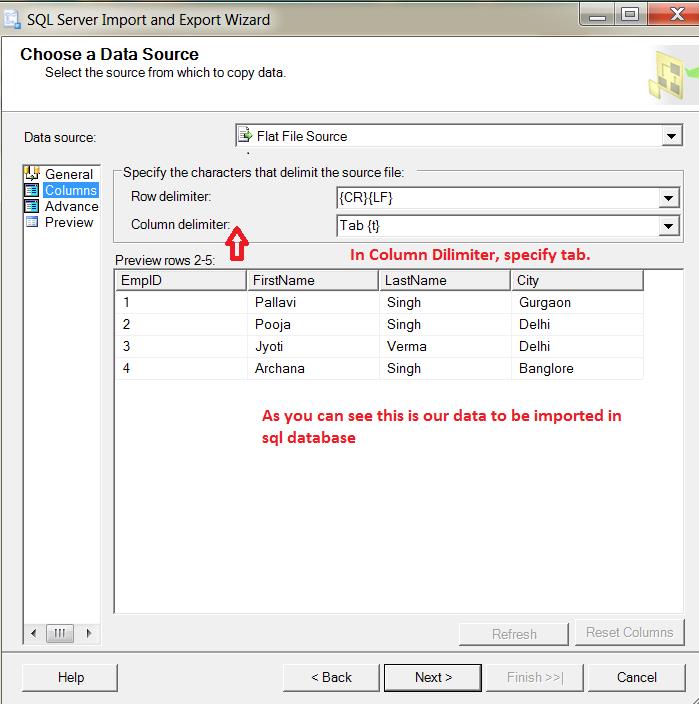Click the Columns page icon in sidebar

(32, 190)
